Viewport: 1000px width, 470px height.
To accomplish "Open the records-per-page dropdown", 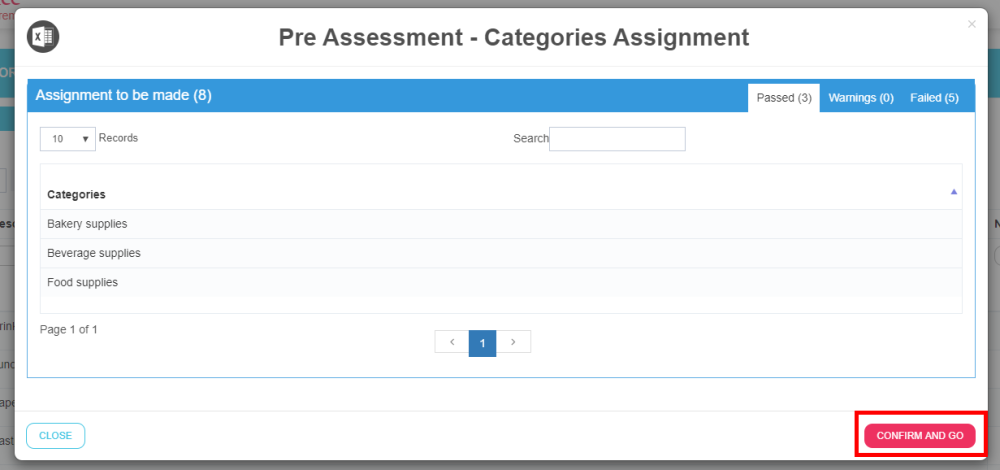I will (x=68, y=139).
